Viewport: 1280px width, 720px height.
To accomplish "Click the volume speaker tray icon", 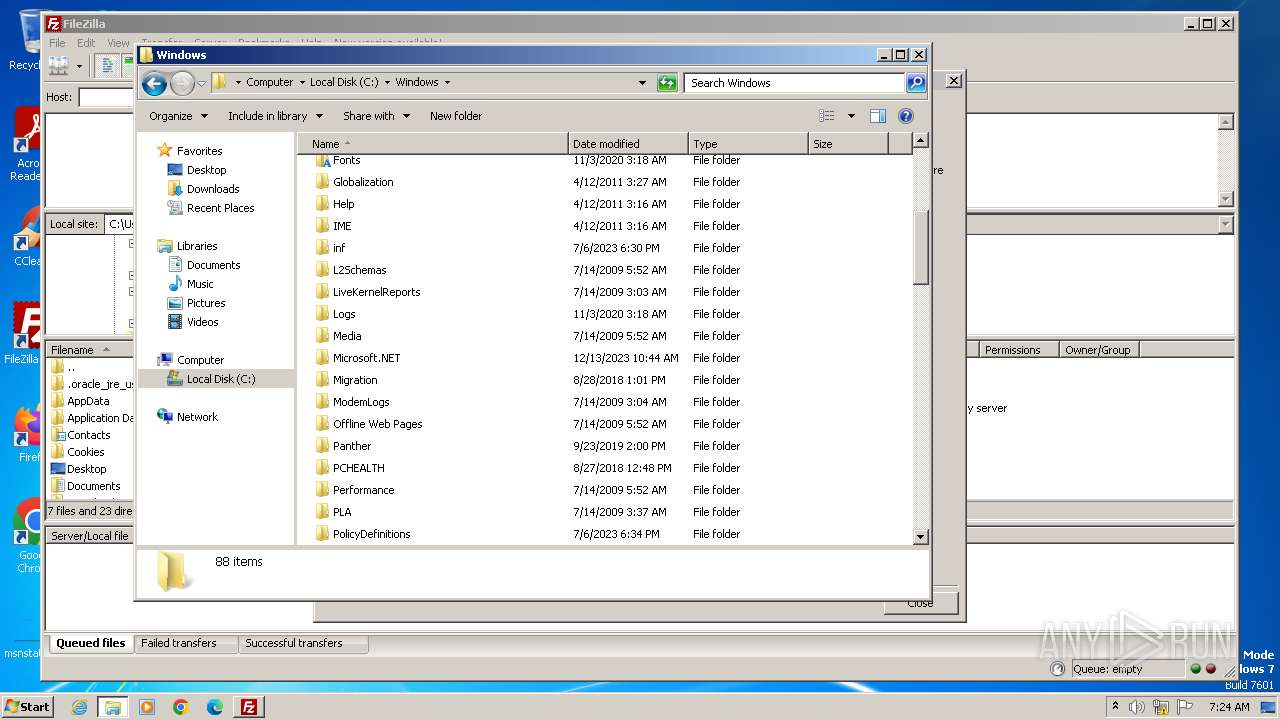I will 1137,707.
